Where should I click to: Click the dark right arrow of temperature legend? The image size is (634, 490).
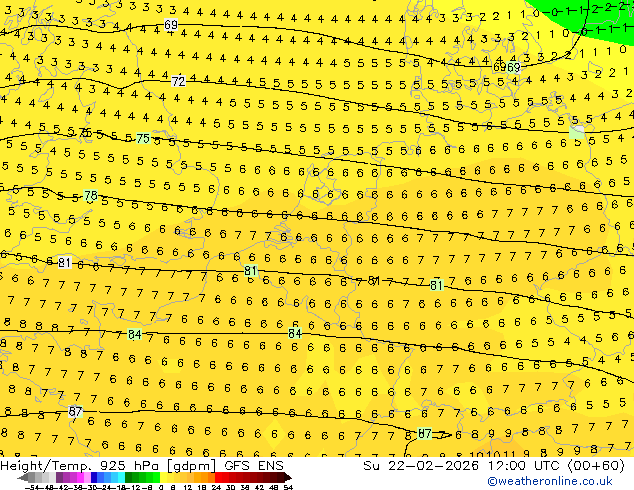tap(288, 478)
